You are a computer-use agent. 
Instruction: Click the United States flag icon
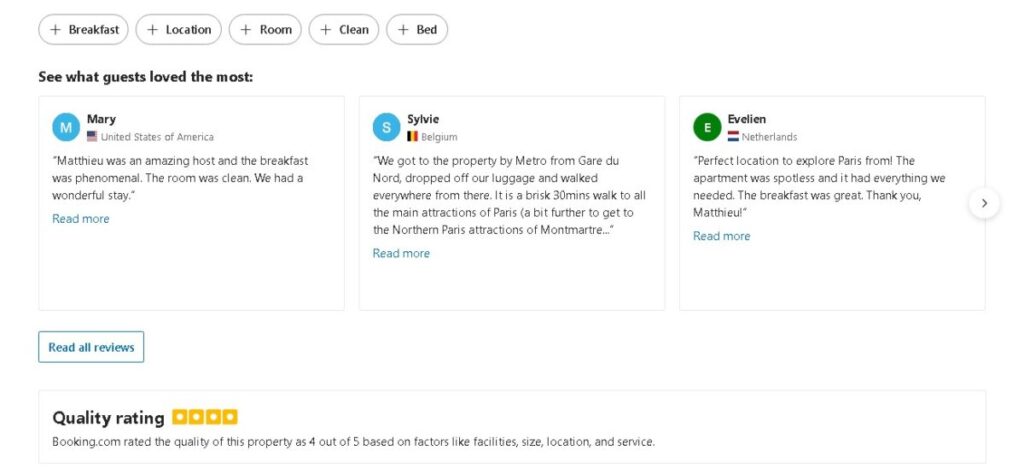click(92, 136)
